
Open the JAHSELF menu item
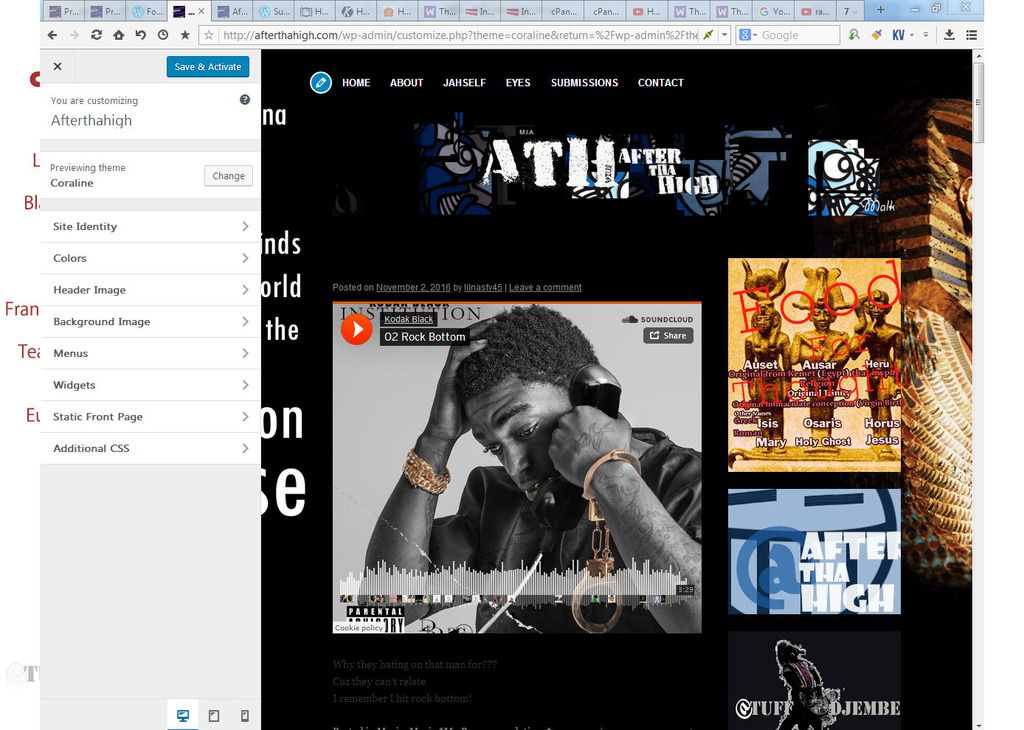(x=464, y=83)
